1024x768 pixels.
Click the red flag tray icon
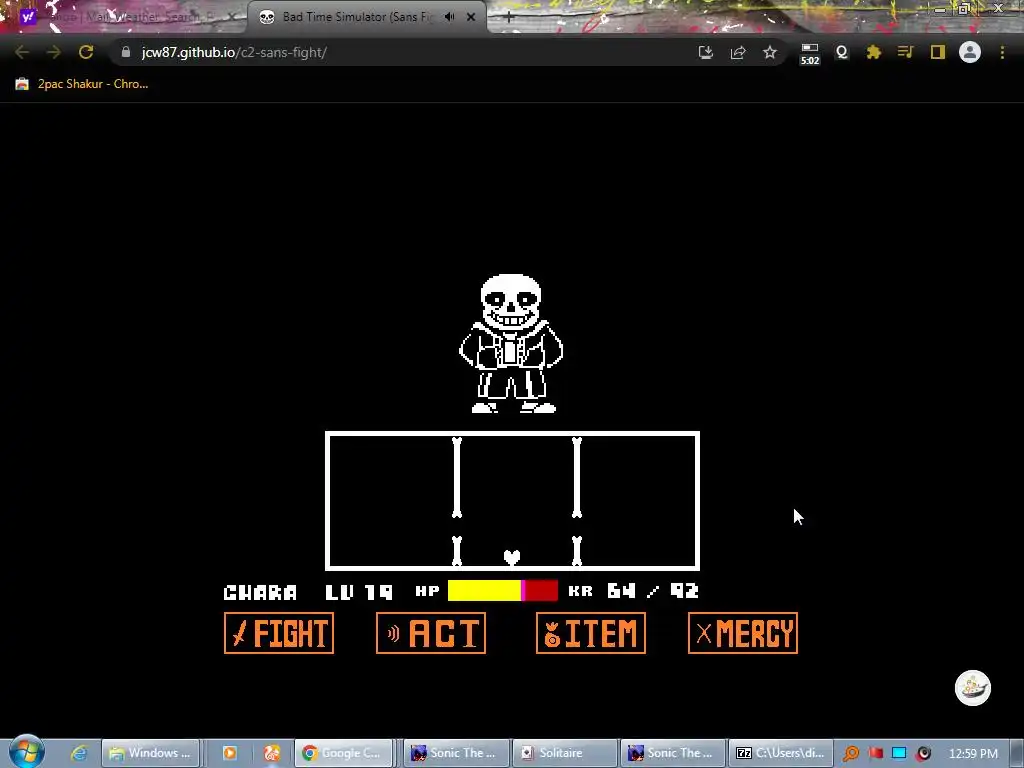[x=876, y=753]
